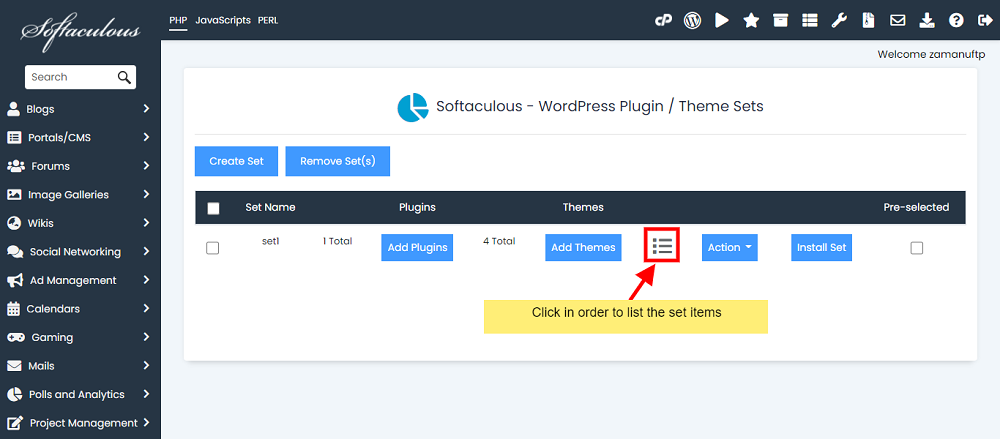Image resolution: width=1000 pixels, height=439 pixels.
Task: Click the Image Galleries picture icon
Action: coord(14,195)
